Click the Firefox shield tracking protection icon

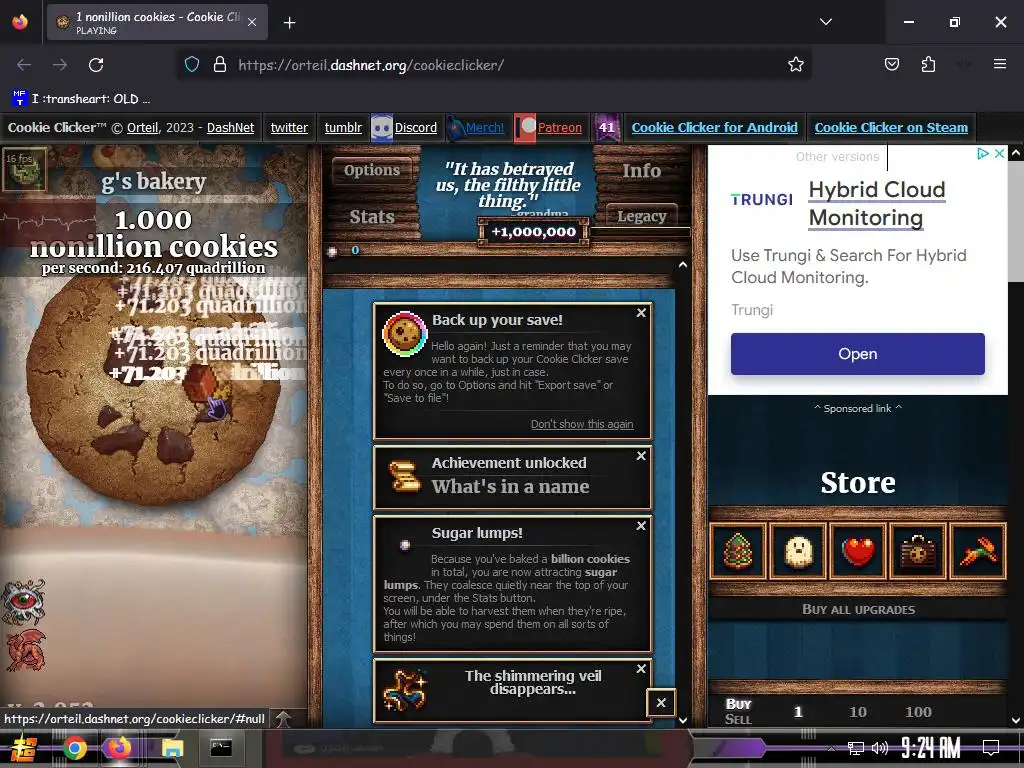[191, 65]
